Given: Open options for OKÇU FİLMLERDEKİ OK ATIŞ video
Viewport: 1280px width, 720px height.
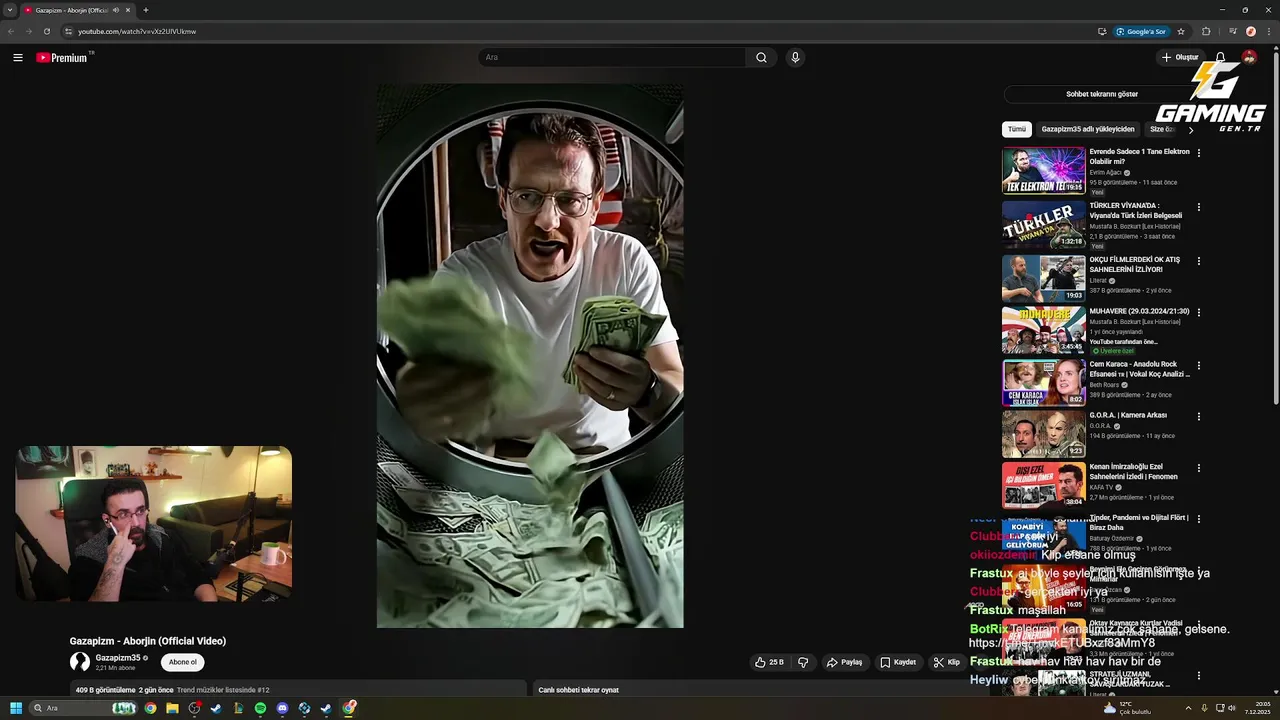Looking at the screenshot, I should 1199,261.
